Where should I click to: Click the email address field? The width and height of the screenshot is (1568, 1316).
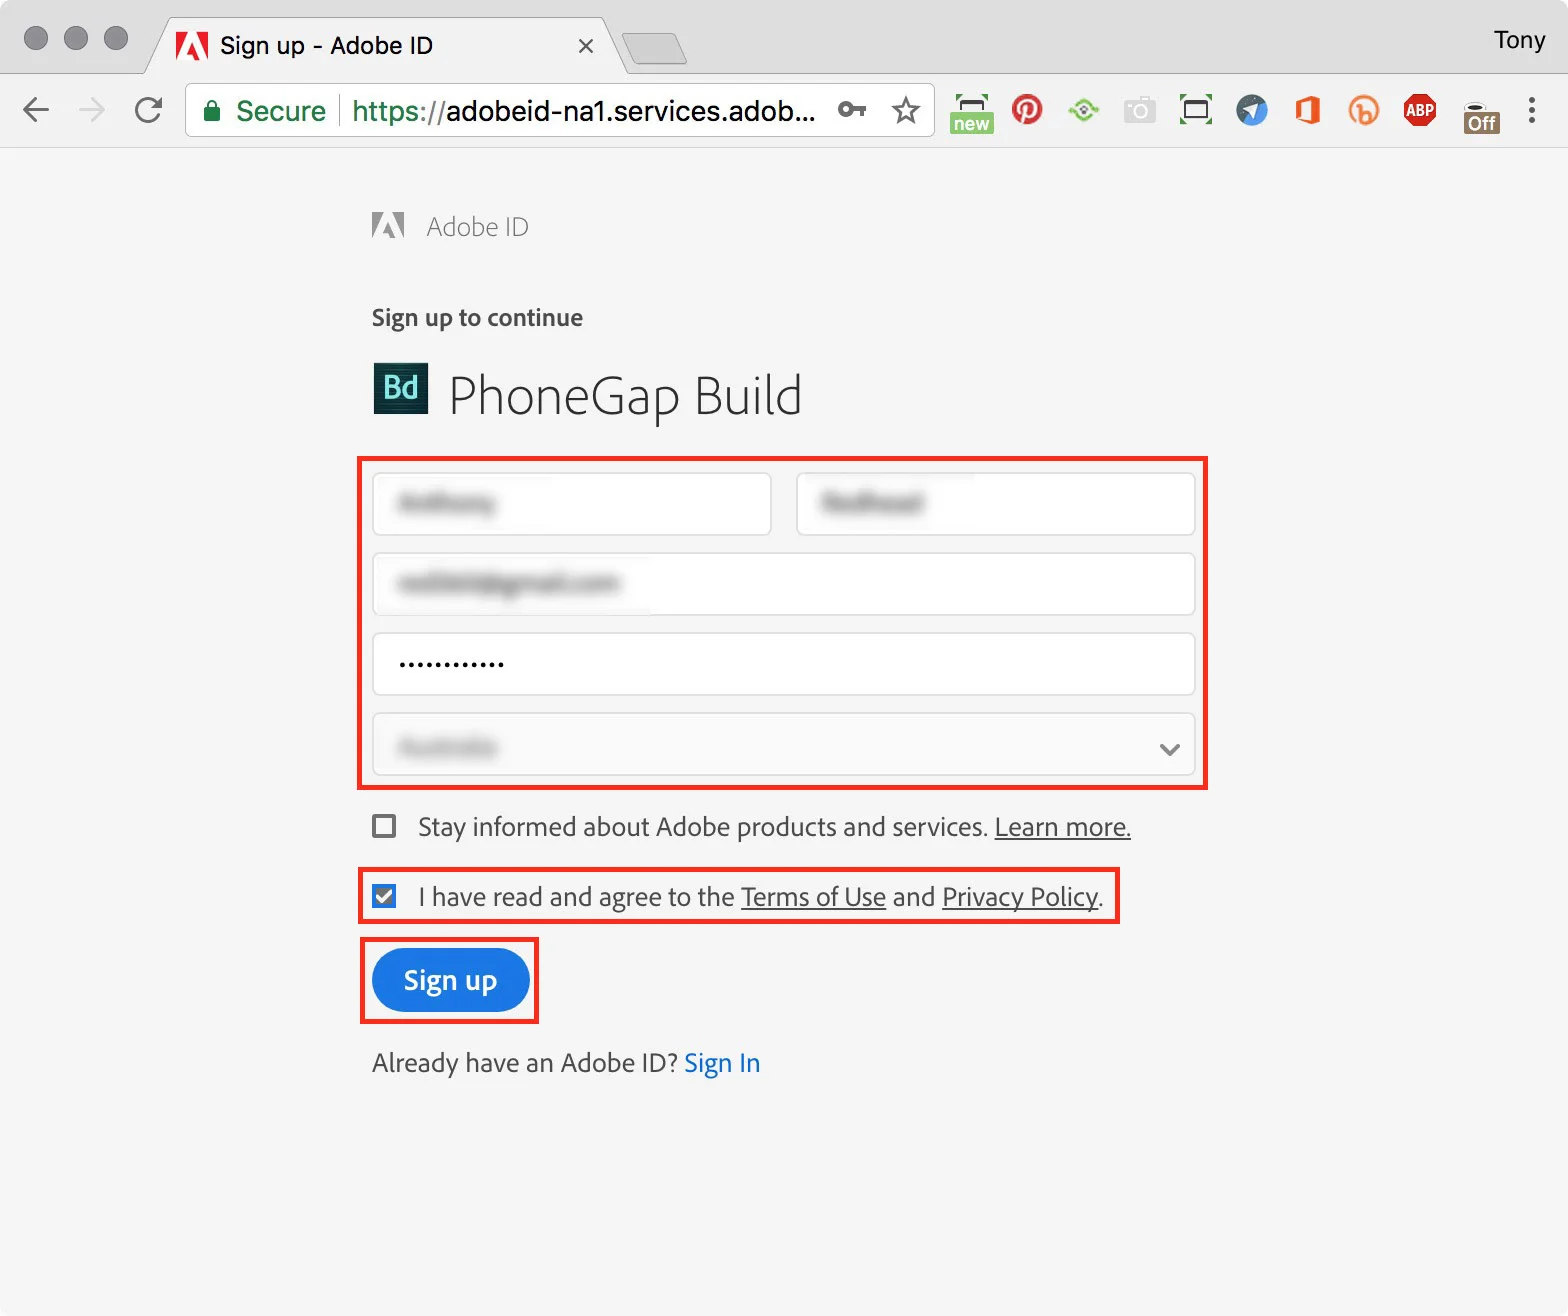tap(783, 584)
